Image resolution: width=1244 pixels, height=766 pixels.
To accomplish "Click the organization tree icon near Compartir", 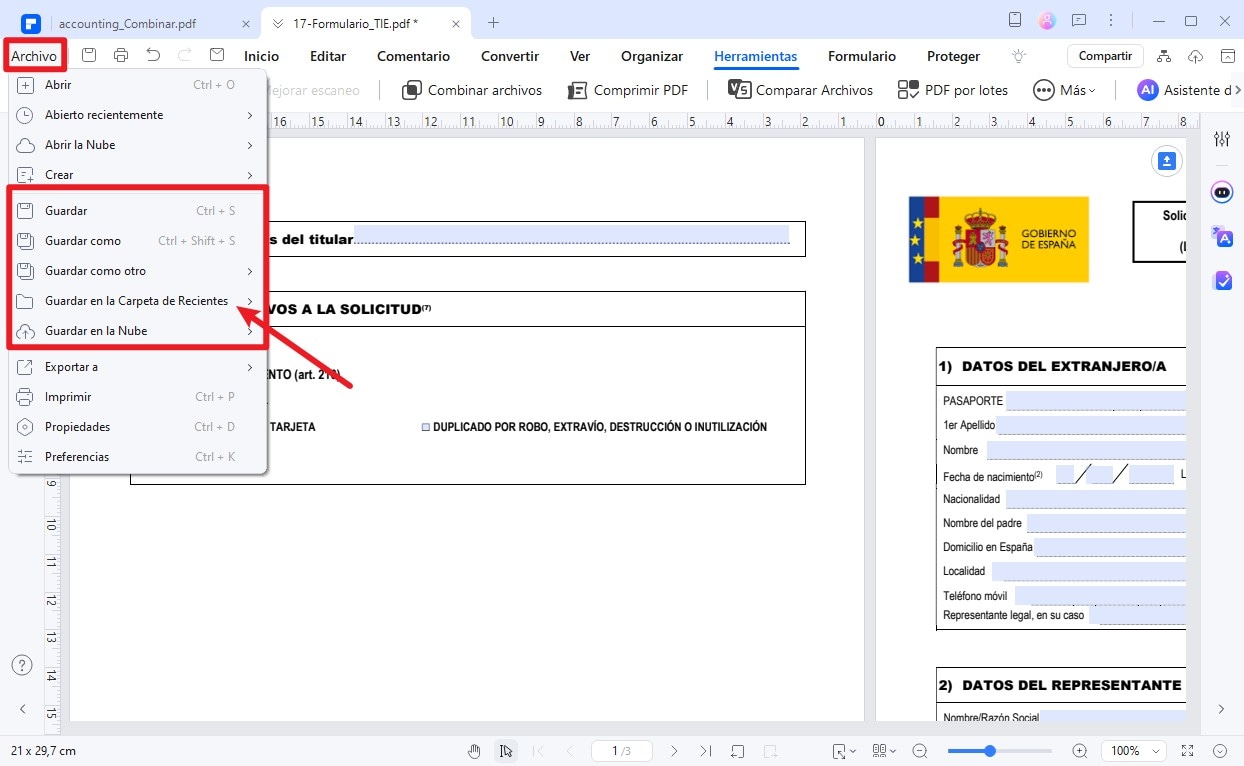I will [x=1164, y=57].
